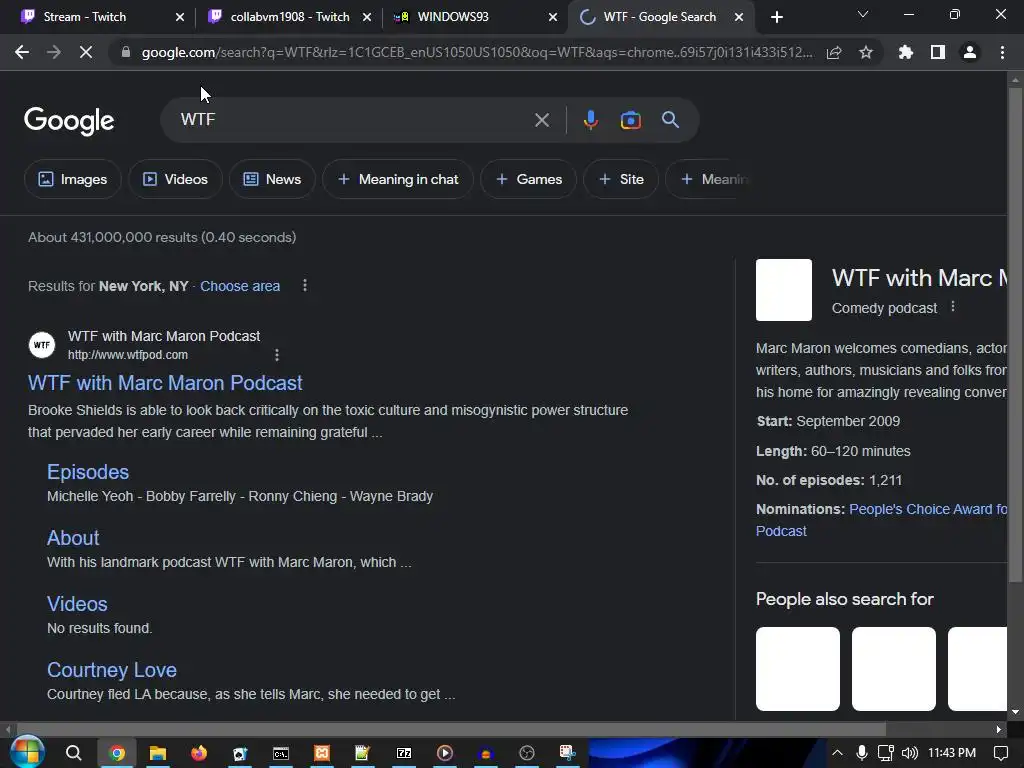The width and height of the screenshot is (1024, 768).
Task: Add Site refinement chip
Action: (620, 179)
